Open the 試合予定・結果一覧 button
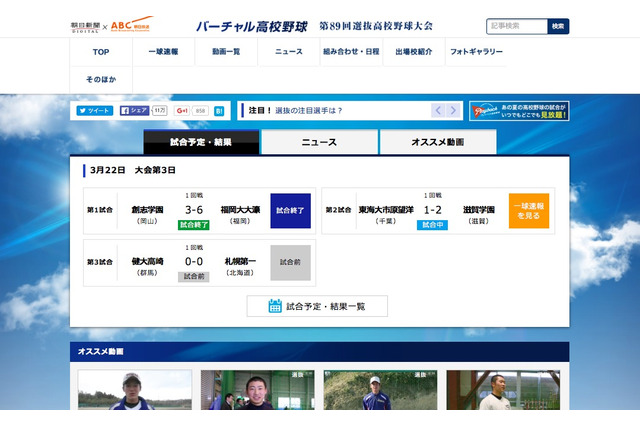 coord(317,306)
